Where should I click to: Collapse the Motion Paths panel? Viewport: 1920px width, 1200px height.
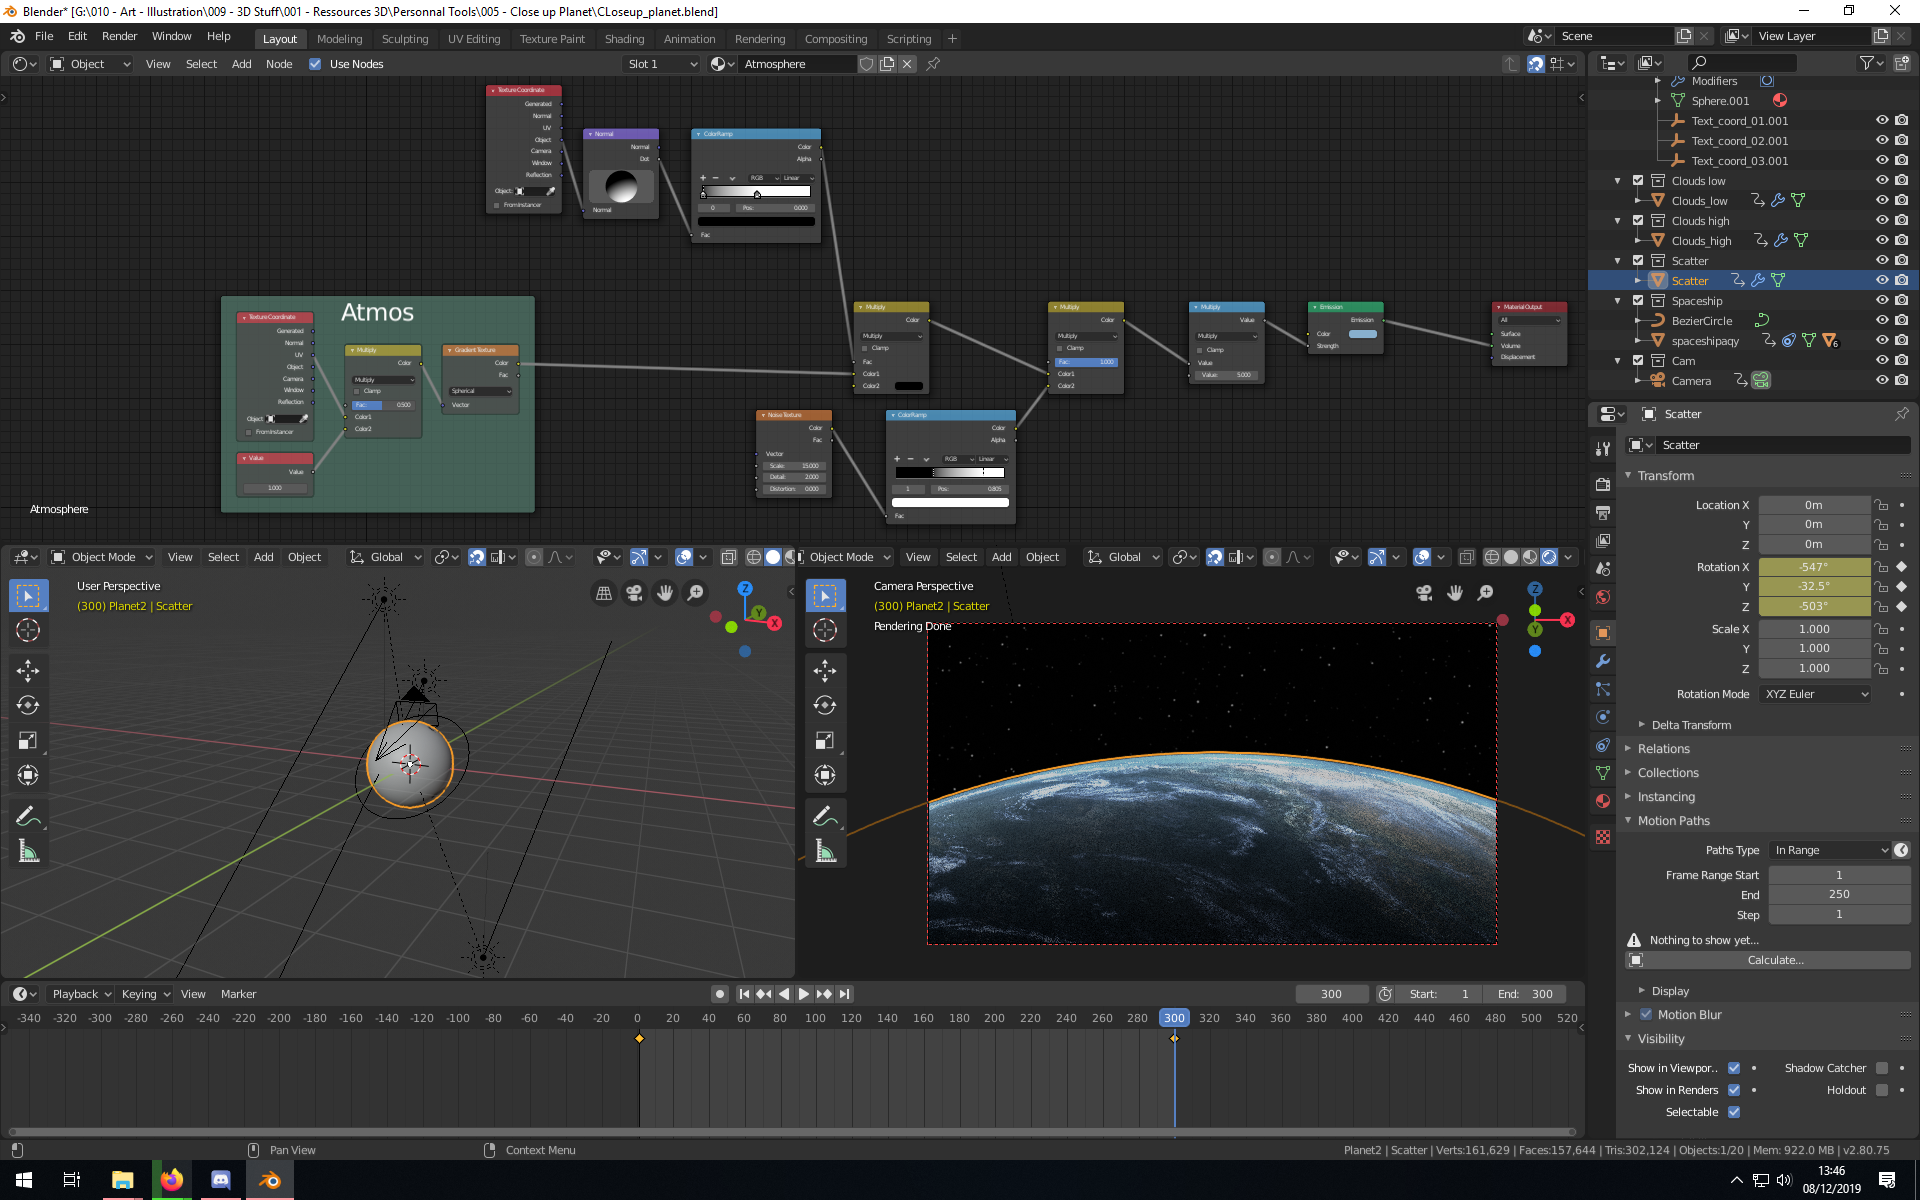point(1673,821)
